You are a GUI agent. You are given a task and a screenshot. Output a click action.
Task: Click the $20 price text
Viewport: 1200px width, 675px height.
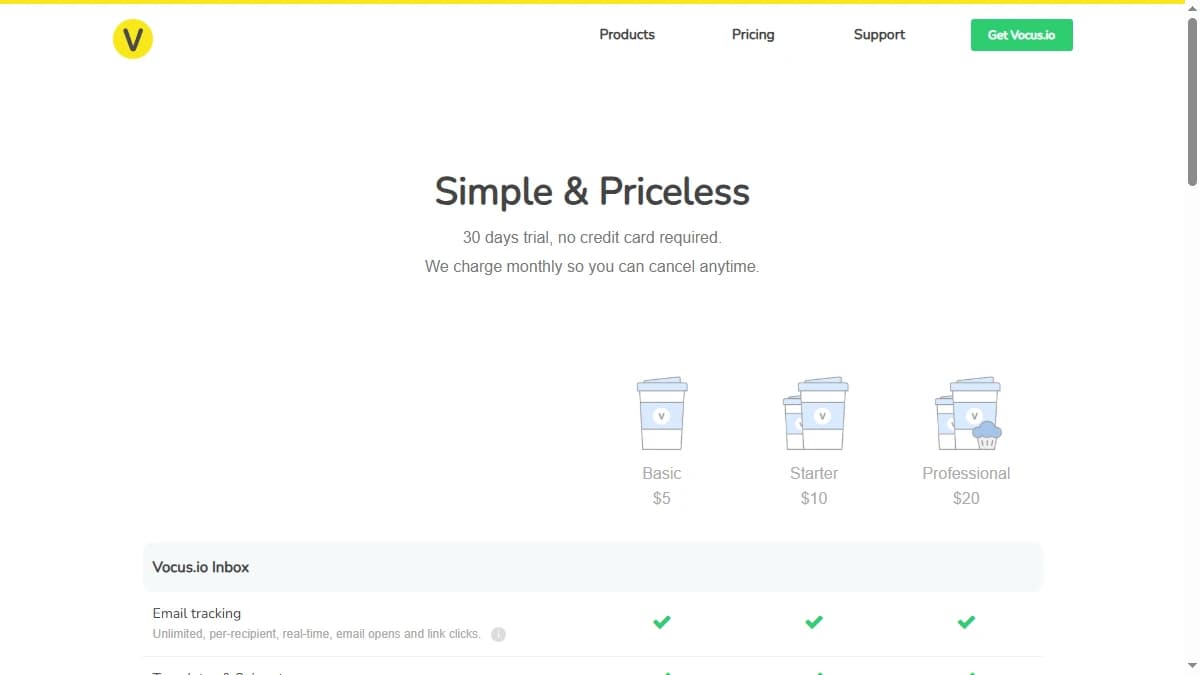point(966,498)
